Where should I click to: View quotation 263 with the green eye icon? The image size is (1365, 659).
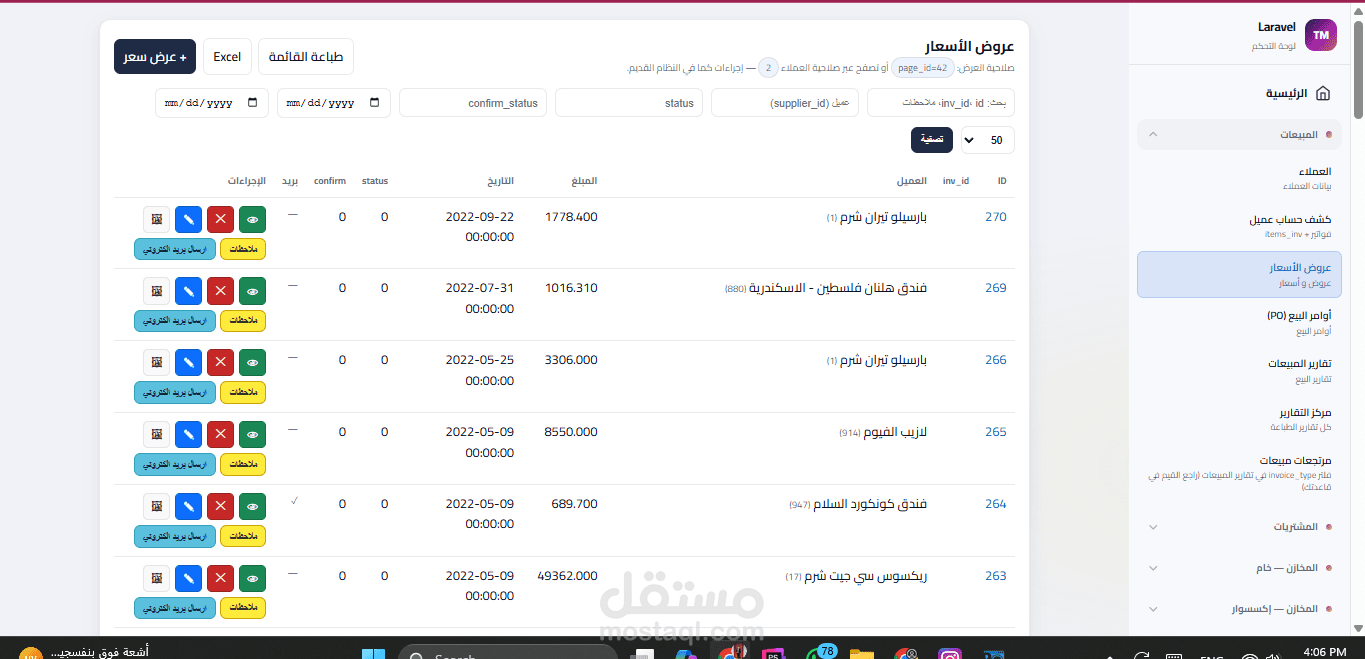pyautogui.click(x=253, y=580)
